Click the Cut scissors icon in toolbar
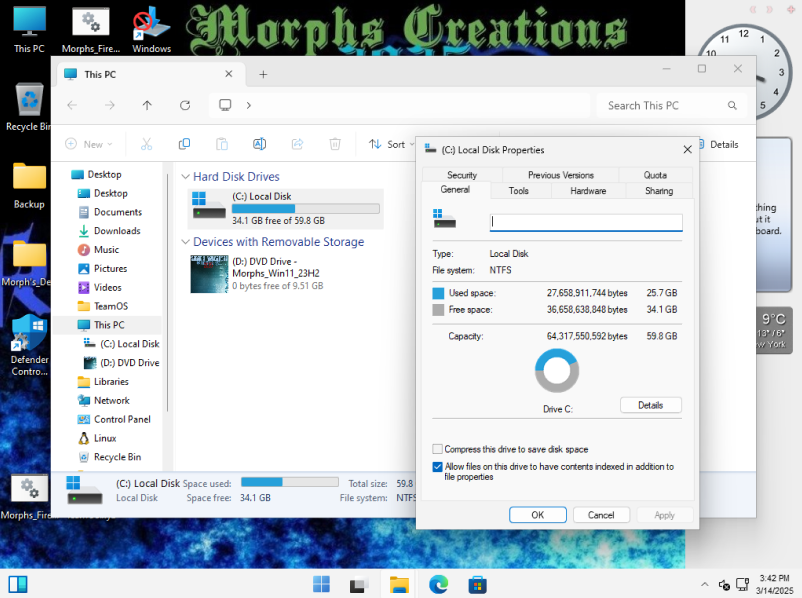This screenshot has width=802, height=598. [x=146, y=144]
